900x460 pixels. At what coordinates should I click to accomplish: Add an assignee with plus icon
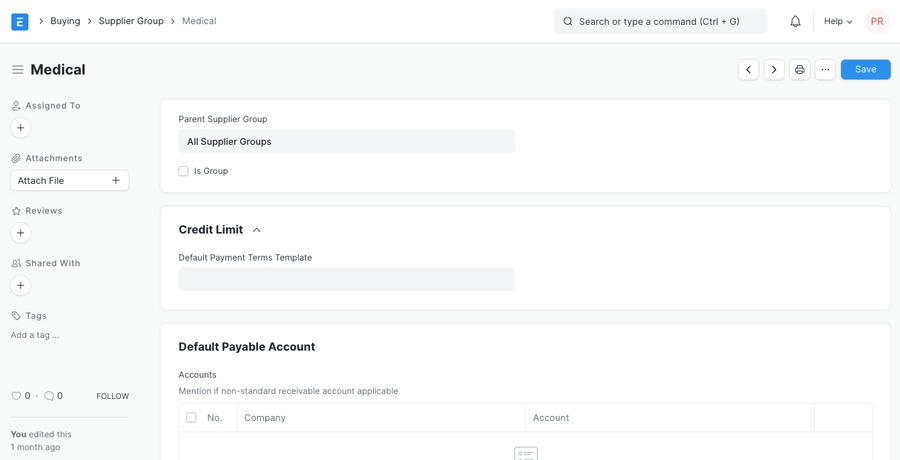(20, 128)
